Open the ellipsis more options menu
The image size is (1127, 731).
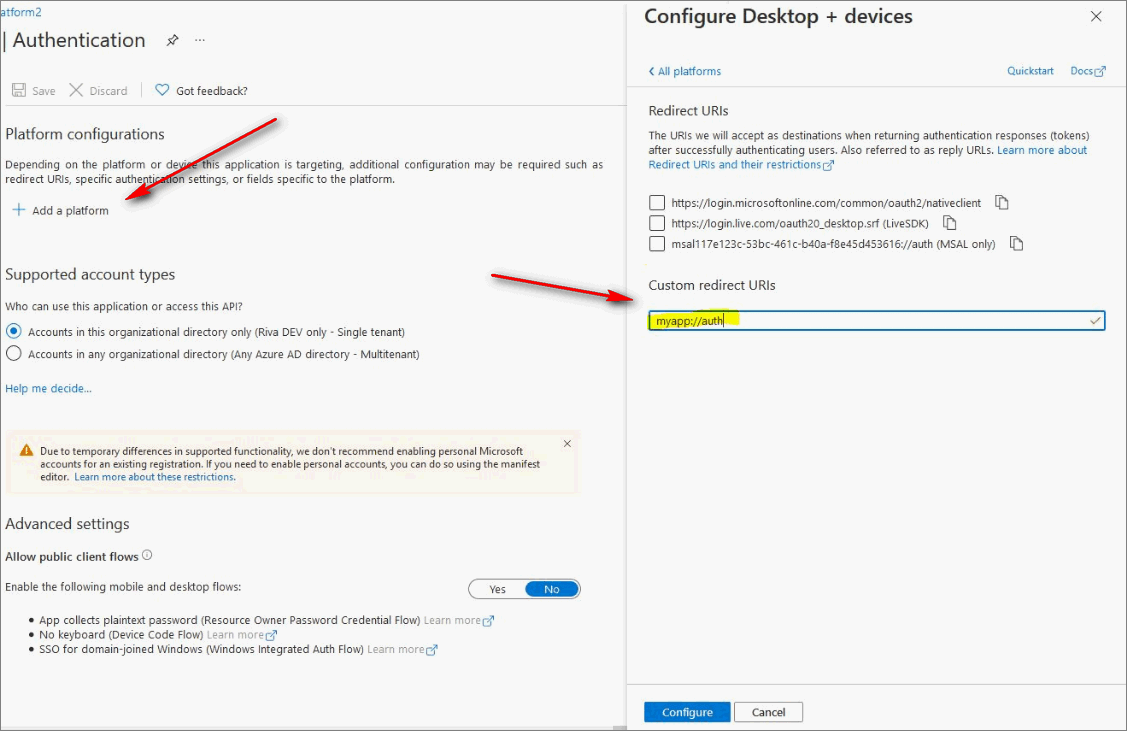click(200, 40)
